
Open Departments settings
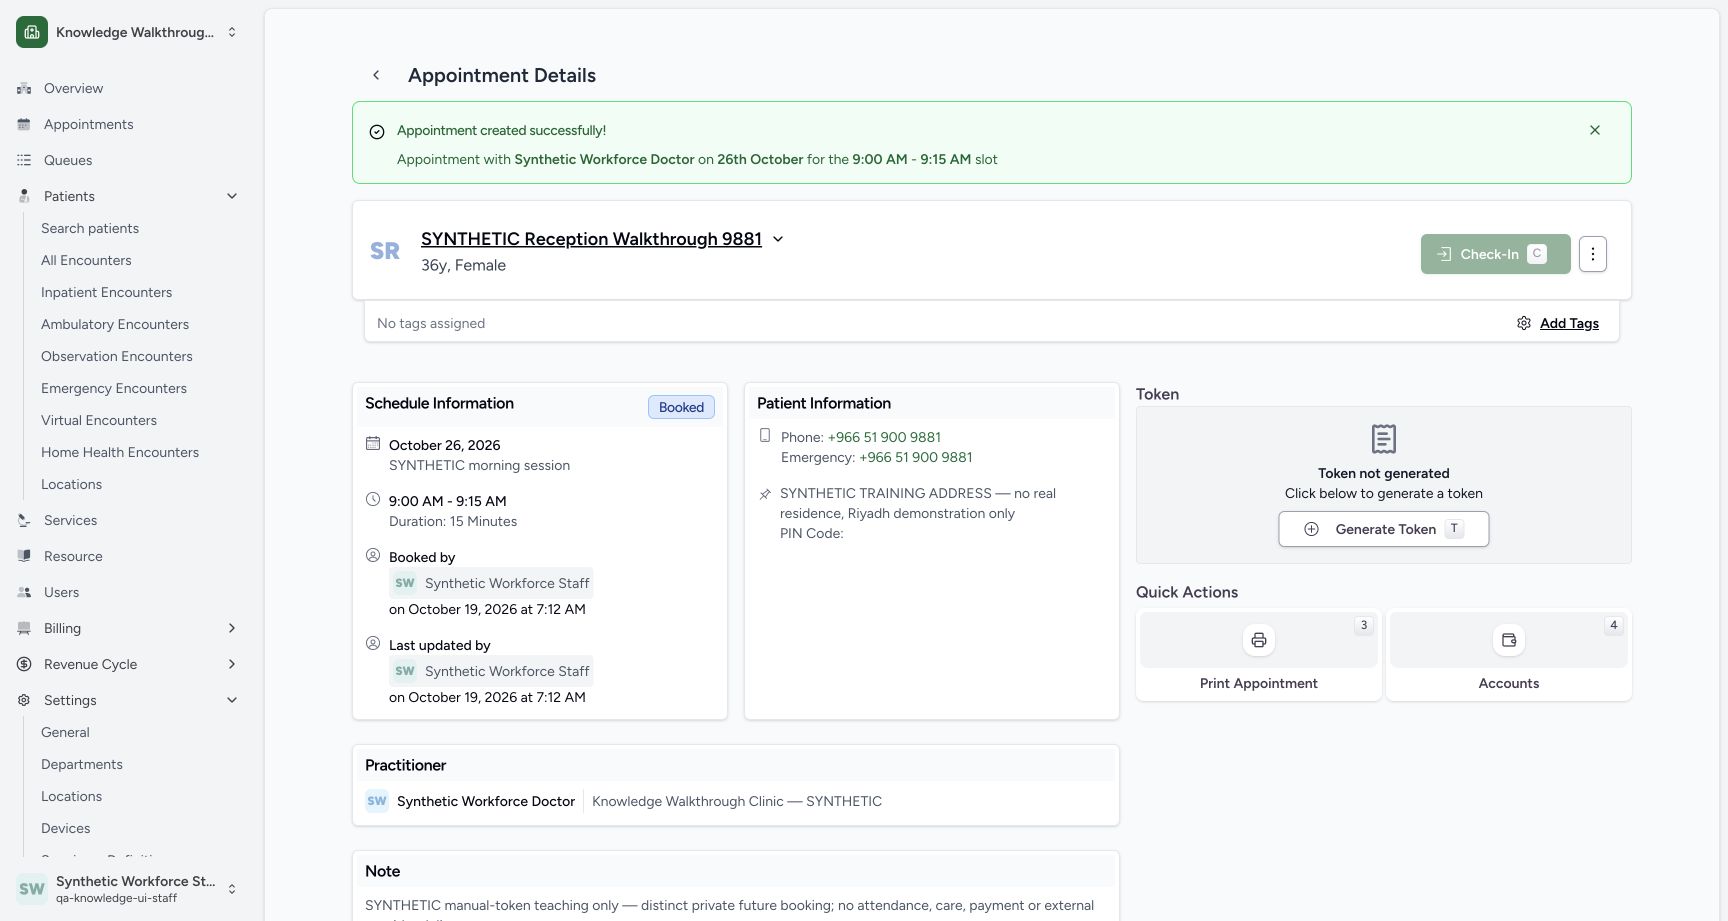[x=82, y=764]
